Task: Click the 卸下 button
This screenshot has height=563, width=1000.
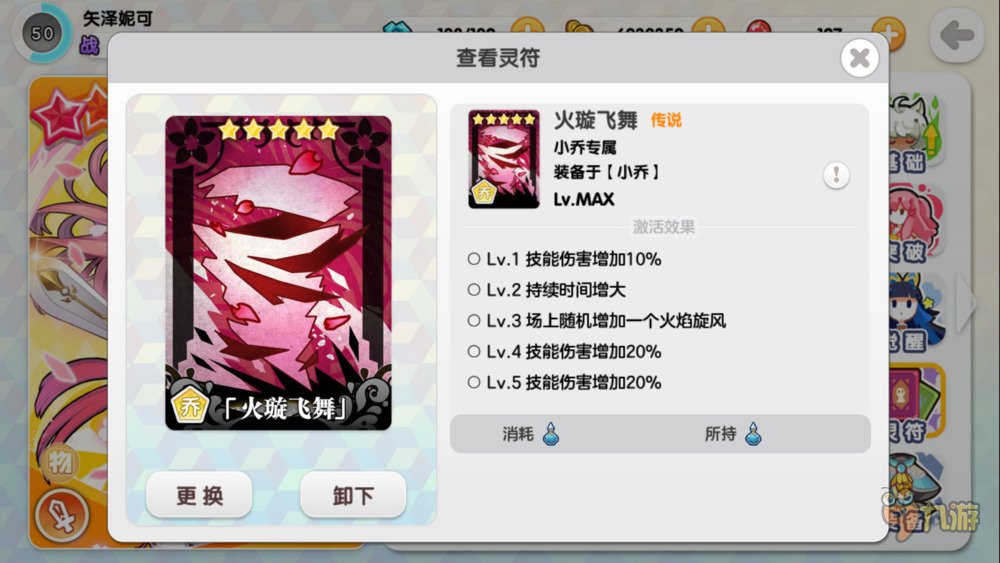Action: tap(353, 495)
